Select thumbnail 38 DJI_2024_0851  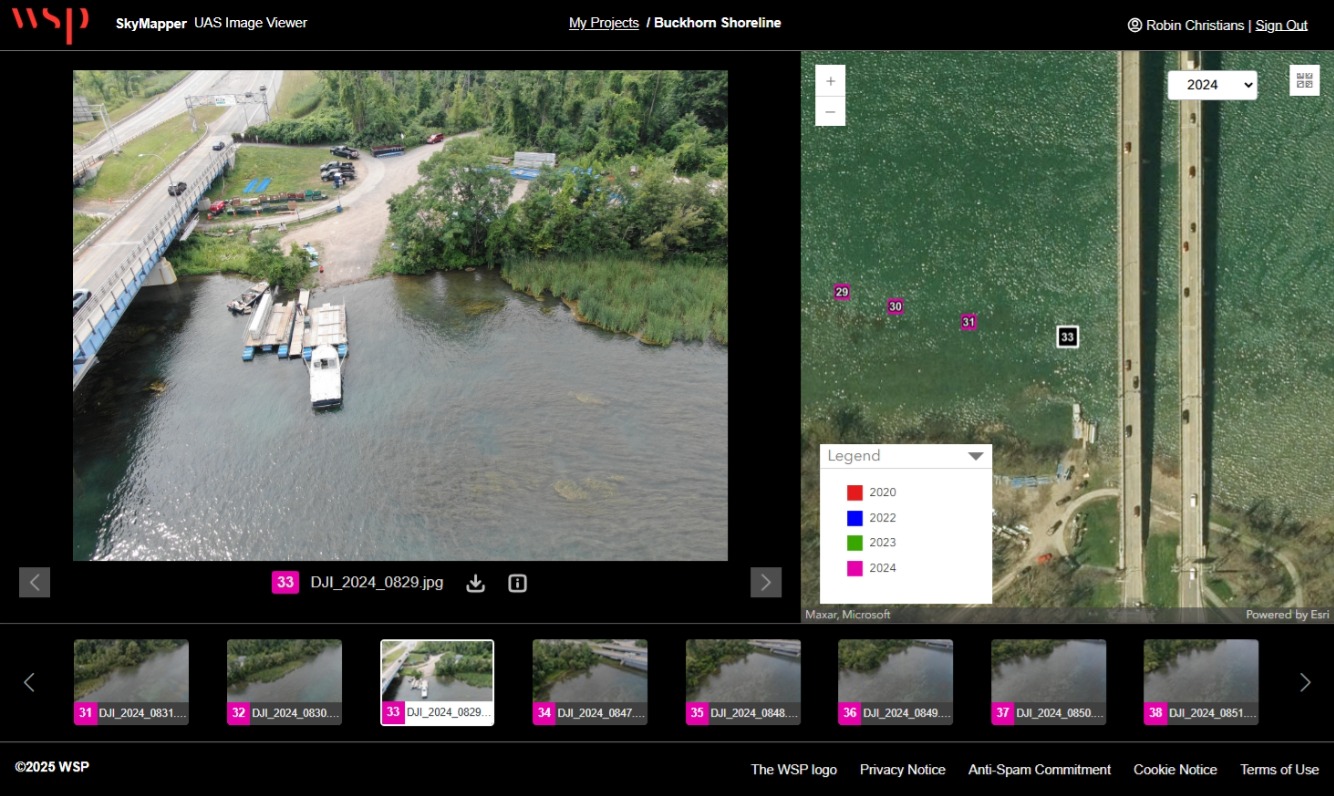coord(1201,681)
